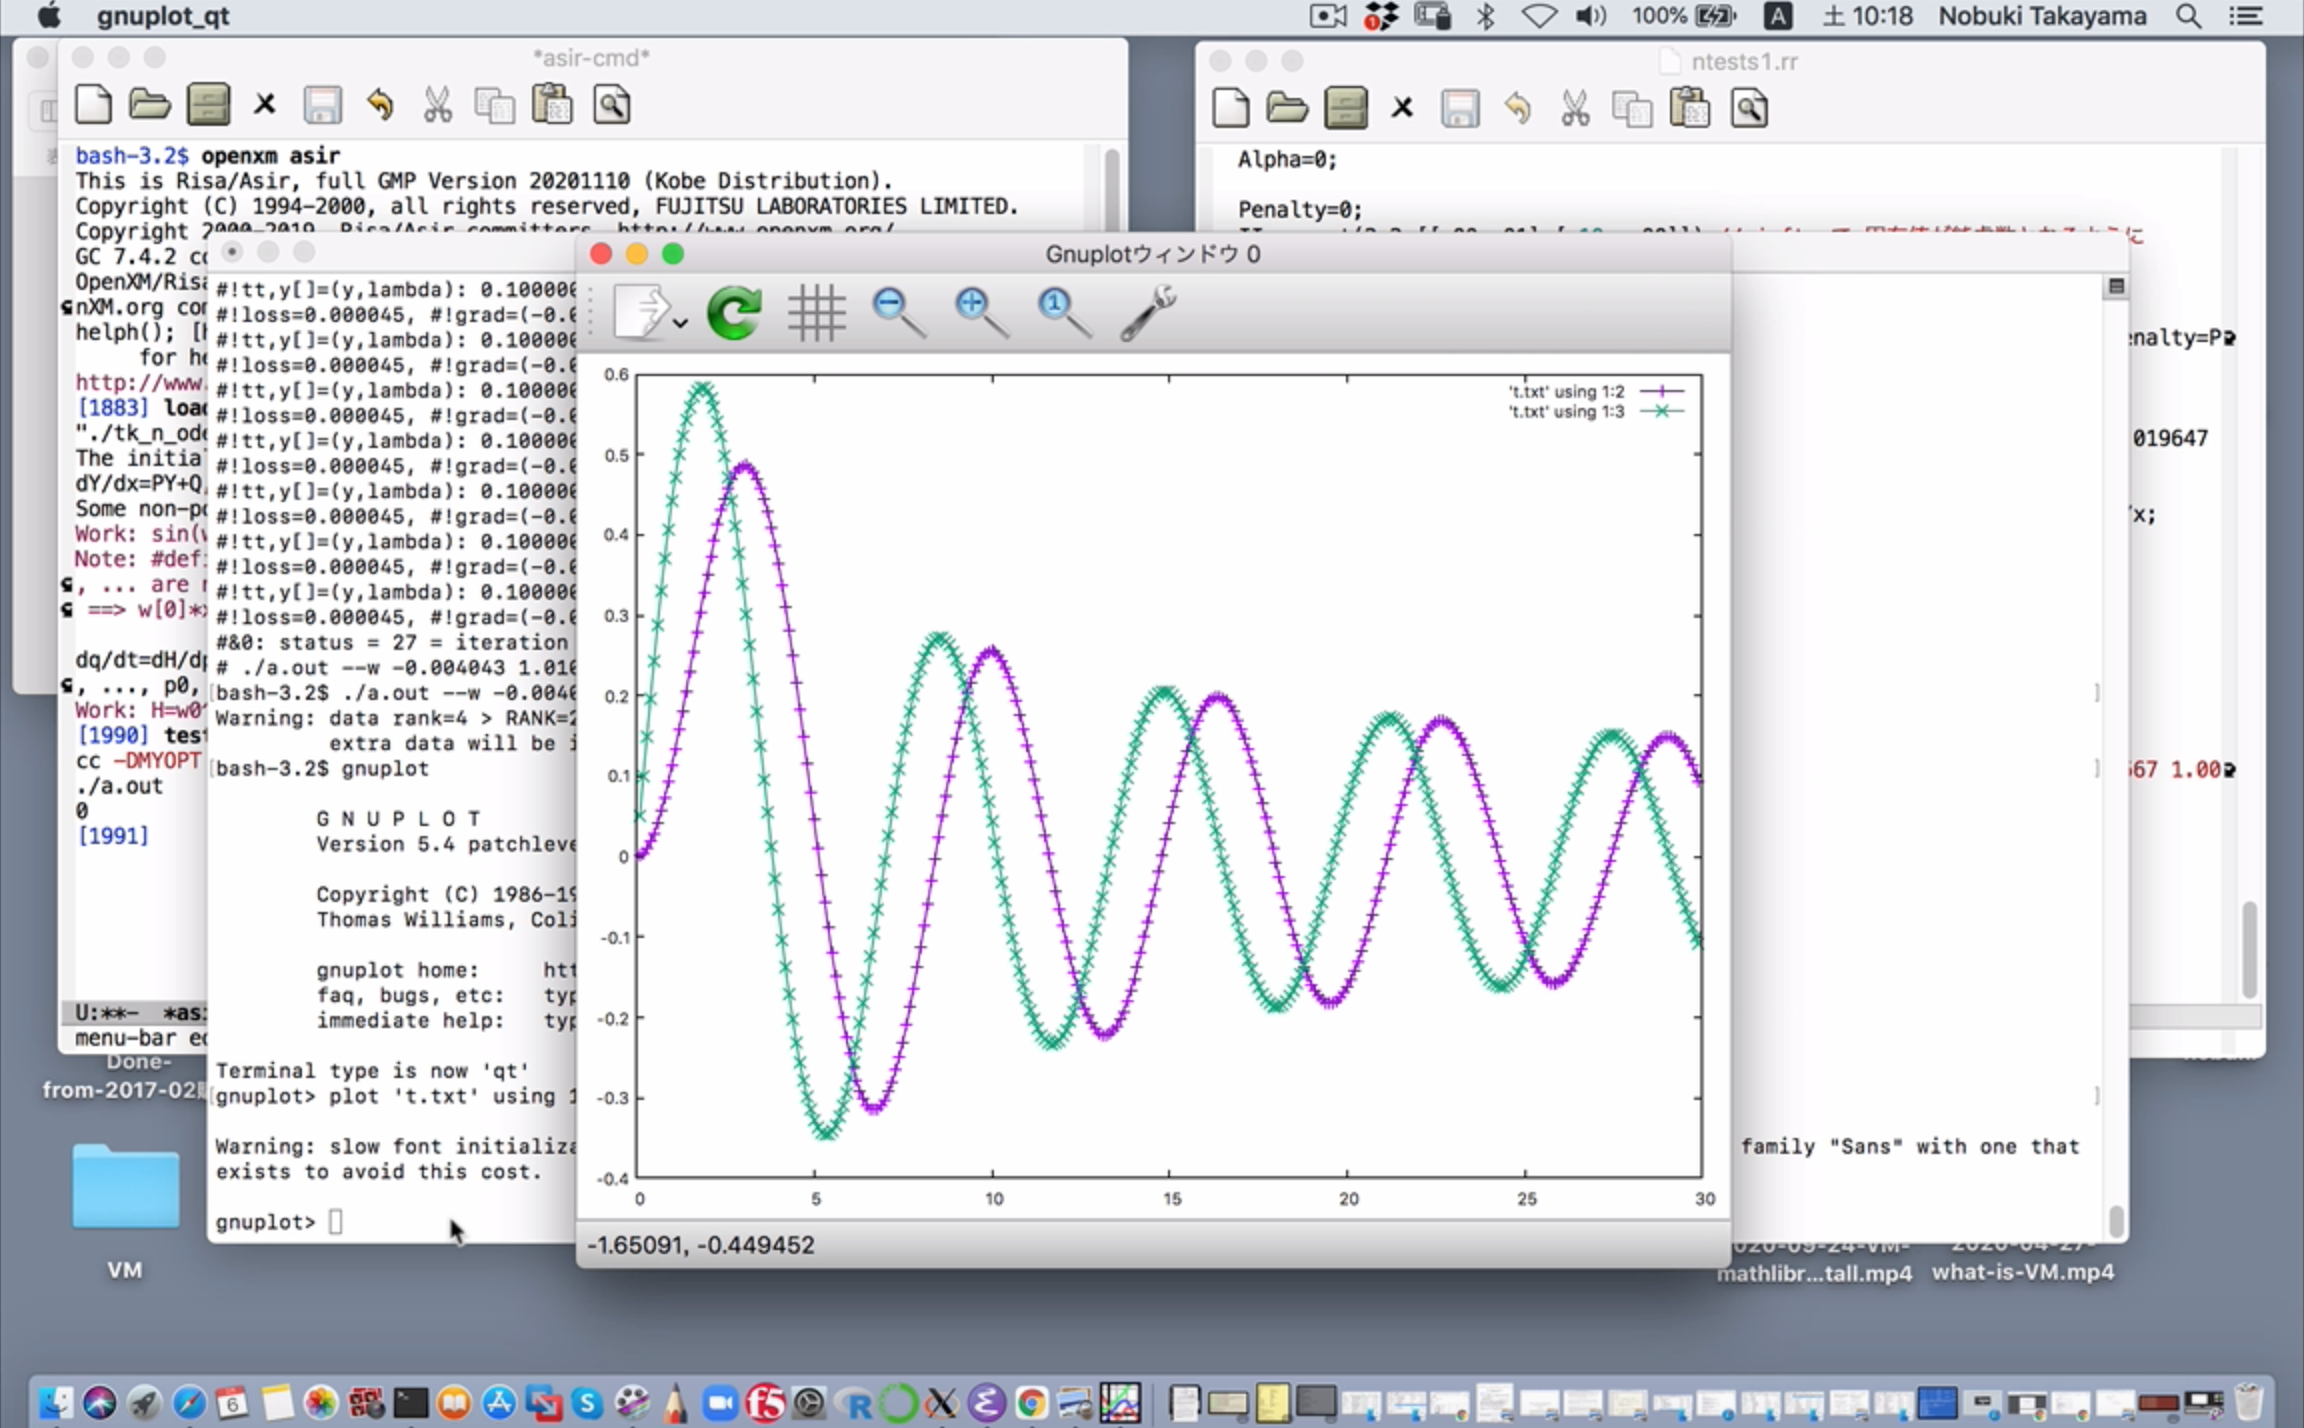Viewport: 2304px width, 1428px height.
Task: Open Notification Center list icon in menu bar
Action: coord(2246,16)
